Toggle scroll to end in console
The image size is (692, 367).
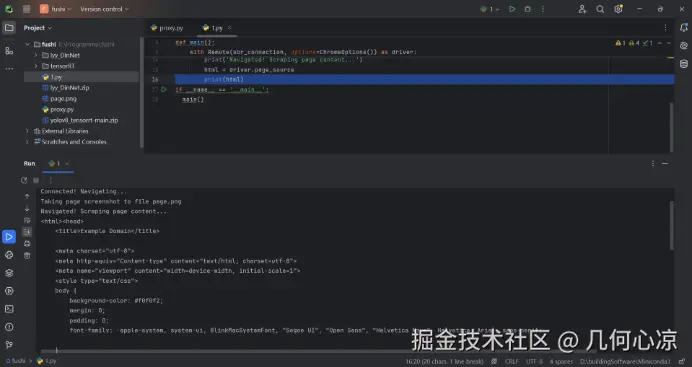point(27,232)
